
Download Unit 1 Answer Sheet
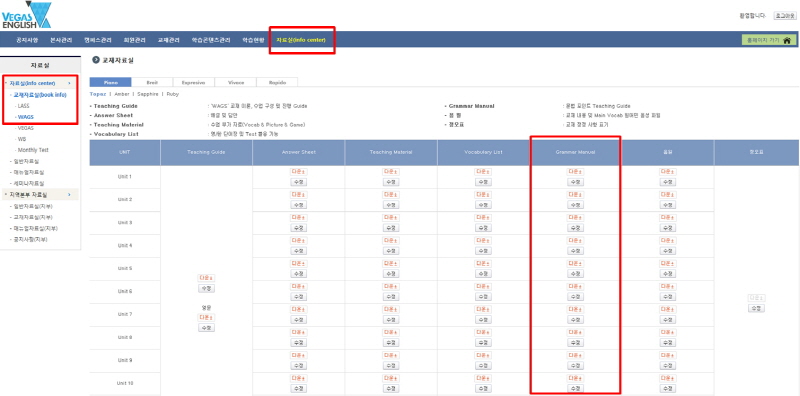pos(298,172)
